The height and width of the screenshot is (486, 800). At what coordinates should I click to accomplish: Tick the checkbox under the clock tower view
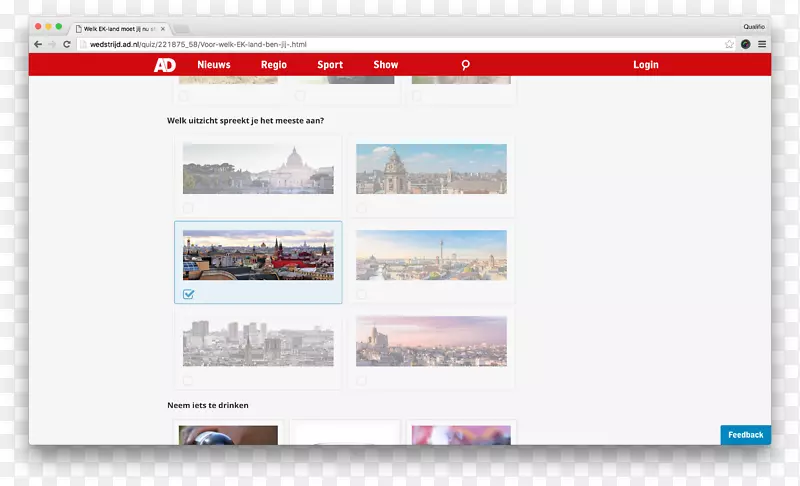(x=361, y=208)
